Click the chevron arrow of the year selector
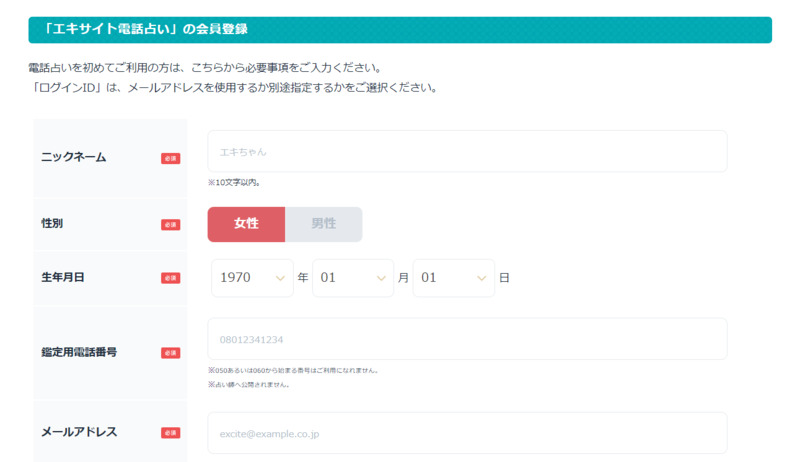 pyautogui.click(x=280, y=278)
